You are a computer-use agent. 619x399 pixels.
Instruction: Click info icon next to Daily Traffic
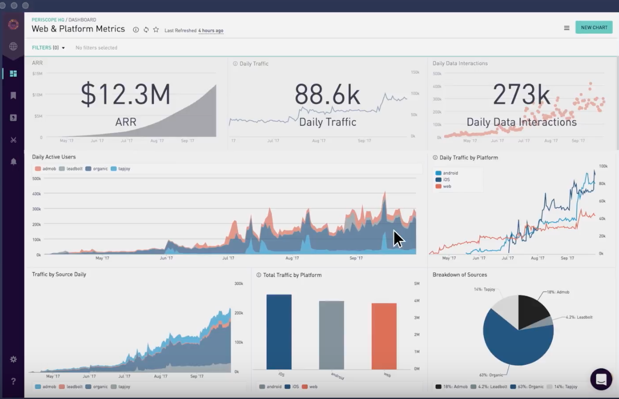tap(235, 64)
